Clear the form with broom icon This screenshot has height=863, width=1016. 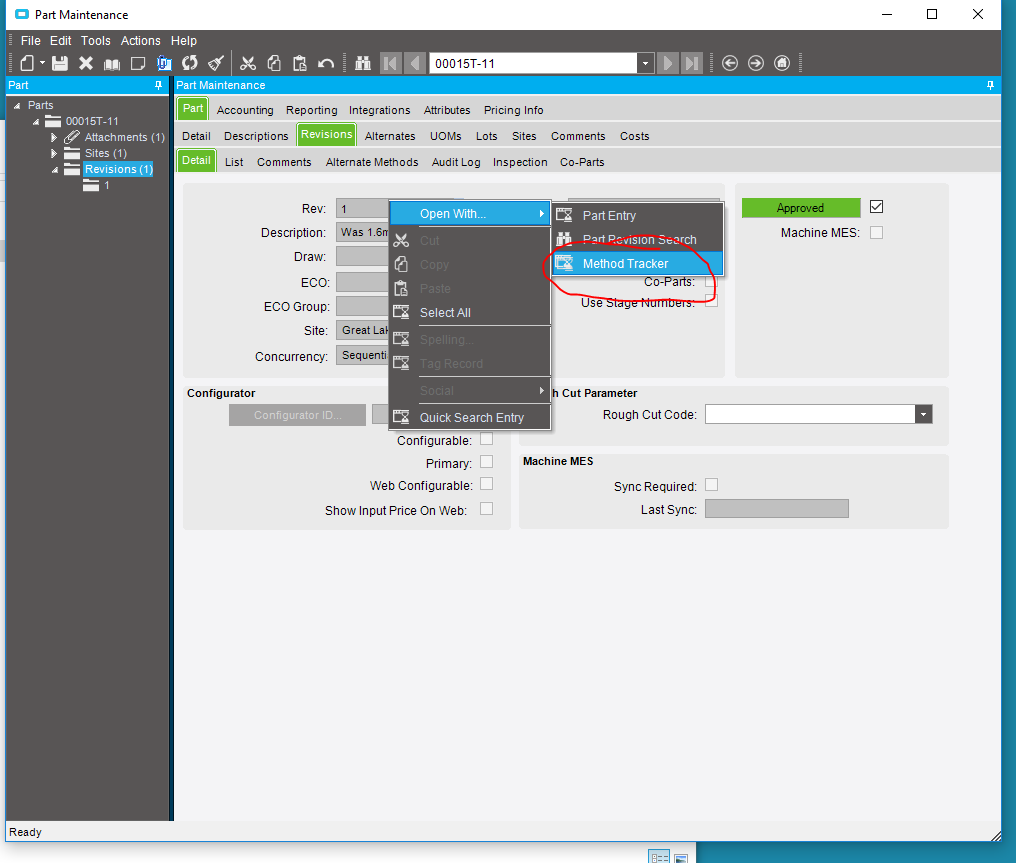click(x=216, y=63)
